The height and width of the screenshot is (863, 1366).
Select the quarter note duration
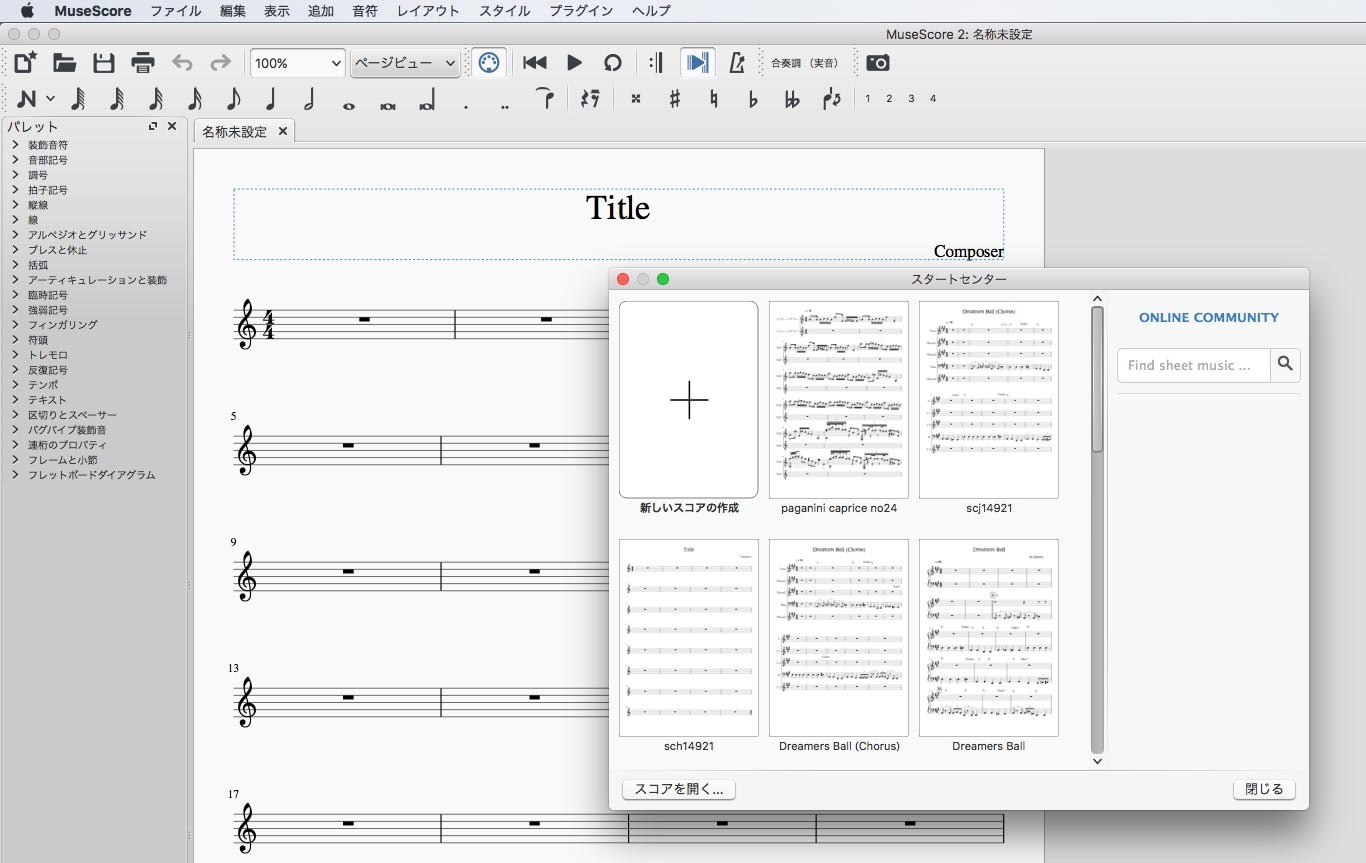(271, 99)
